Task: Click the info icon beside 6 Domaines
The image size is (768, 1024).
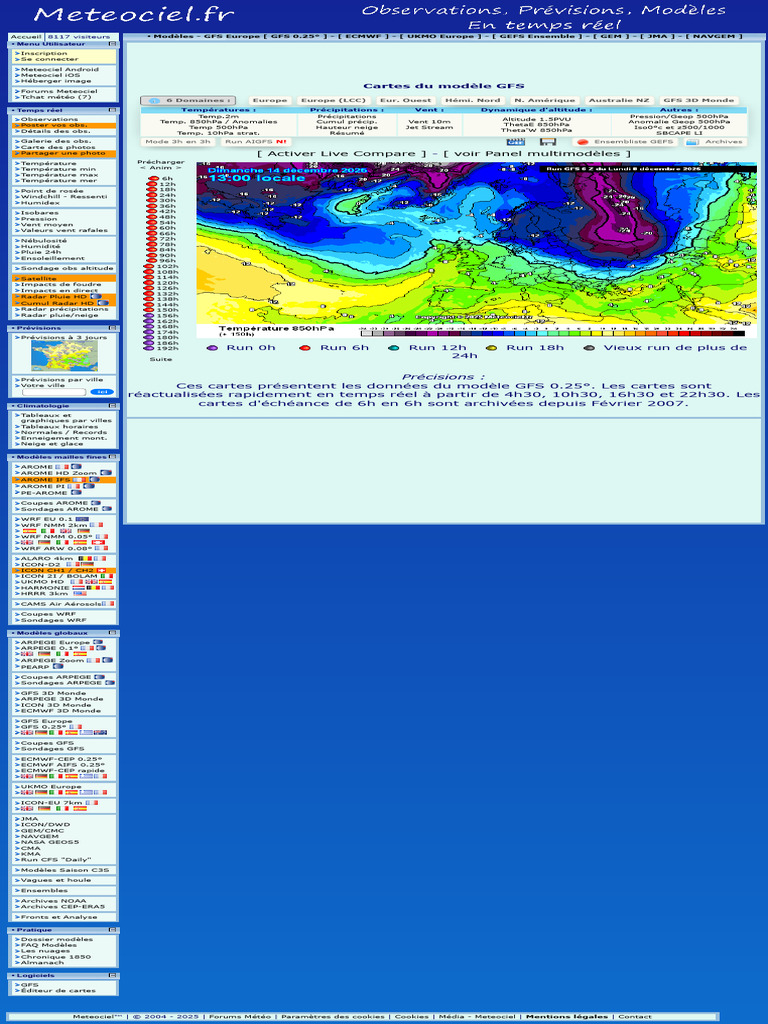Action: (x=154, y=101)
